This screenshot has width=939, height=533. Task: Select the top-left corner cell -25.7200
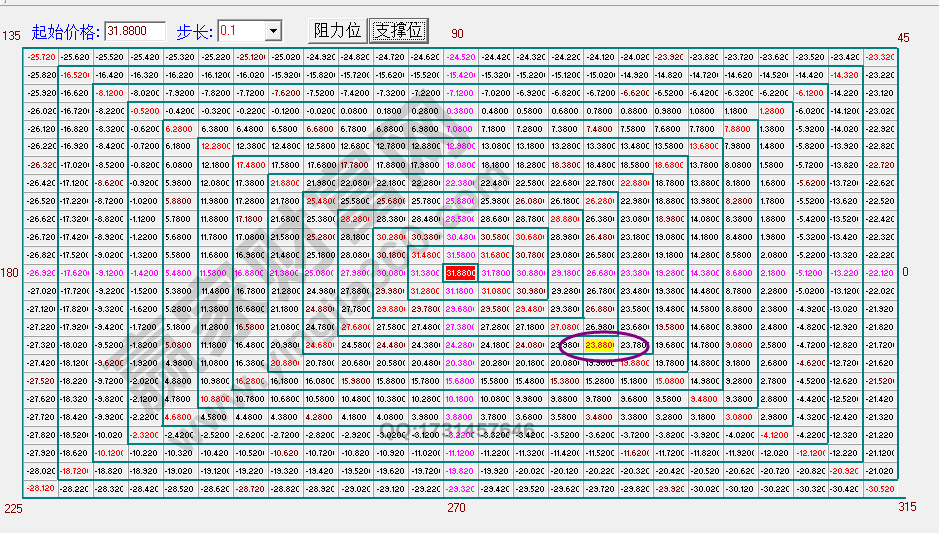tap(41, 57)
